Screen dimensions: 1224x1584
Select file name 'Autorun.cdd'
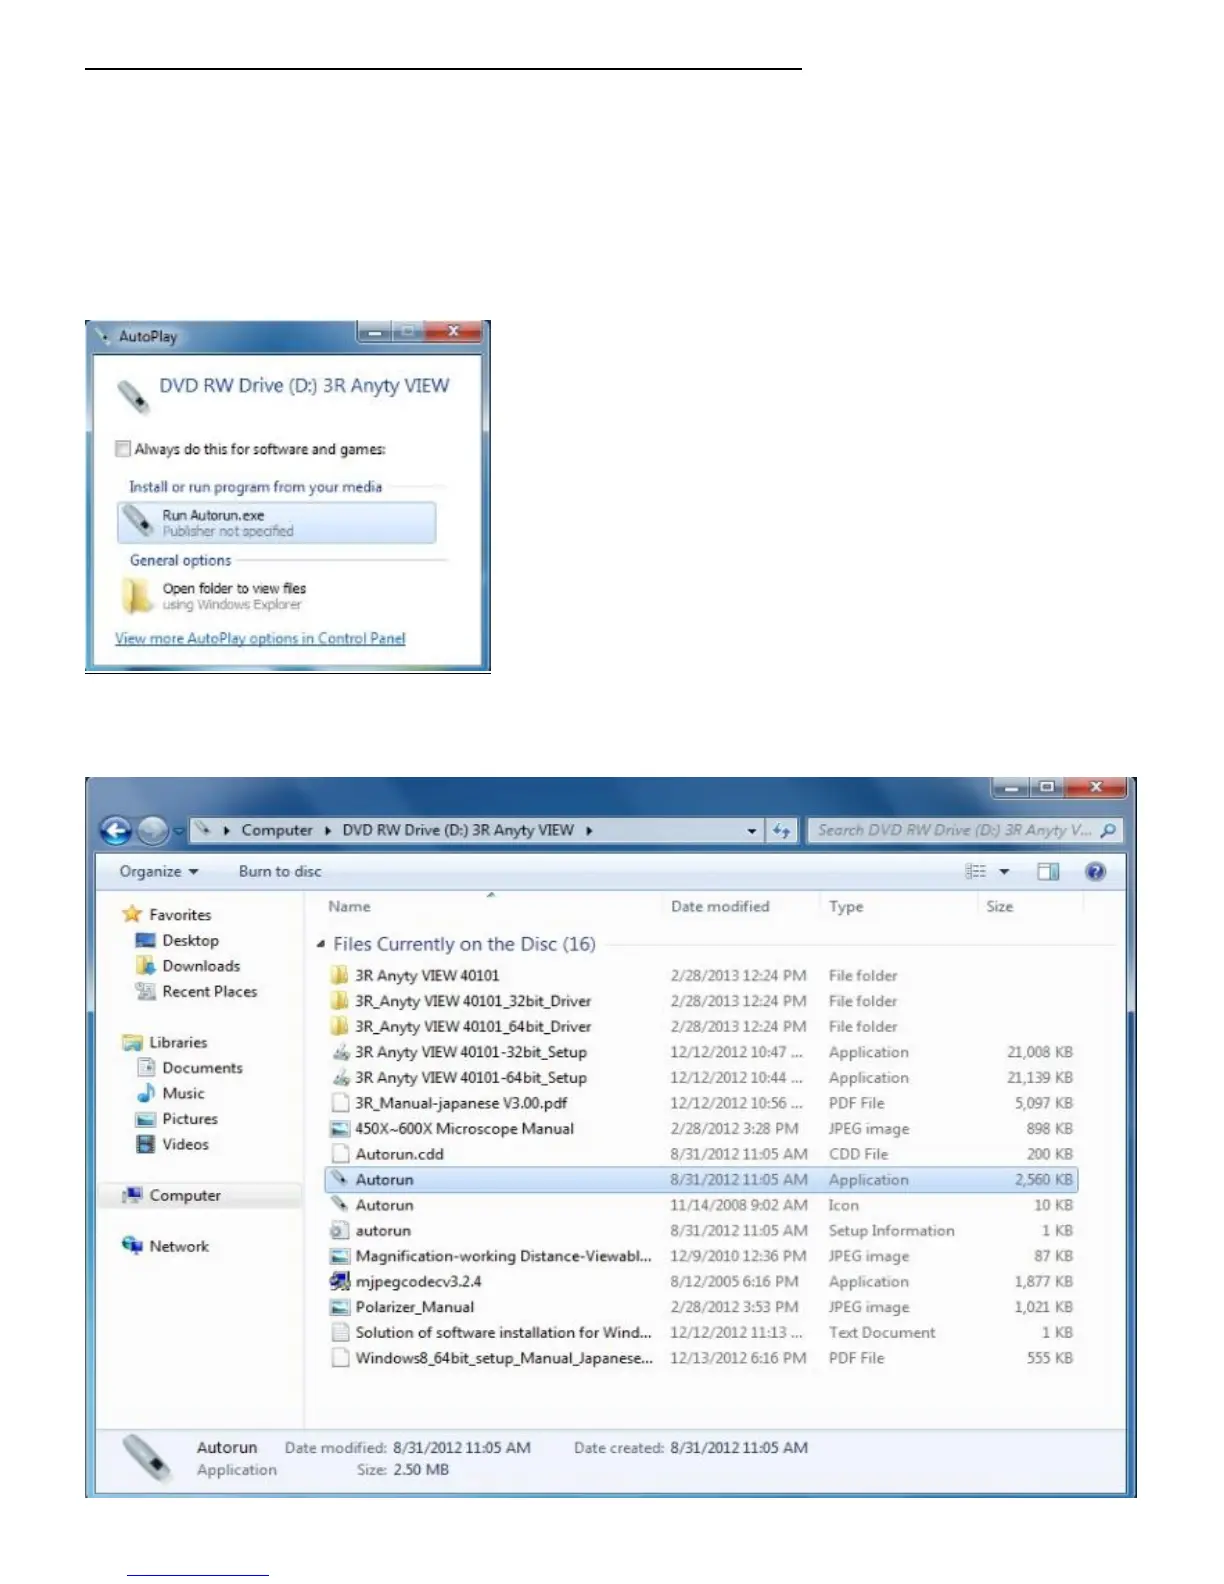[x=399, y=1154]
